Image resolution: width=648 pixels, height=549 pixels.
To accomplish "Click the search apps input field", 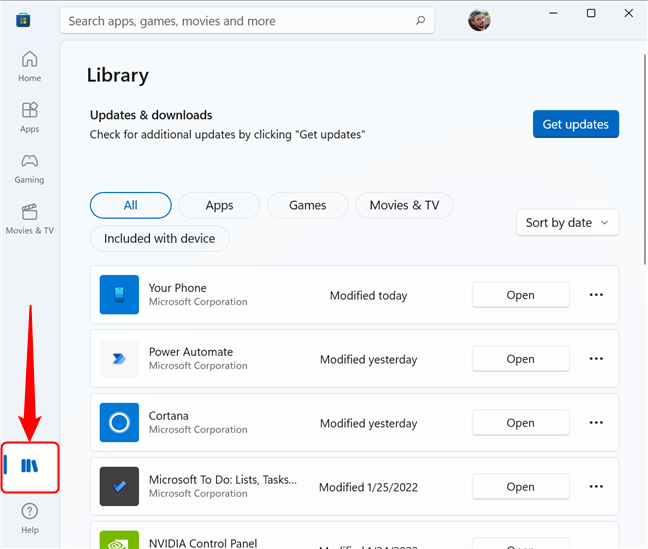I will [x=247, y=20].
